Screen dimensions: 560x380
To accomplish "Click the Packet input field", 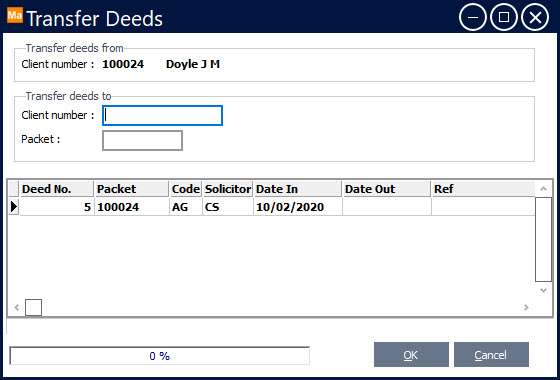I will click(142, 140).
